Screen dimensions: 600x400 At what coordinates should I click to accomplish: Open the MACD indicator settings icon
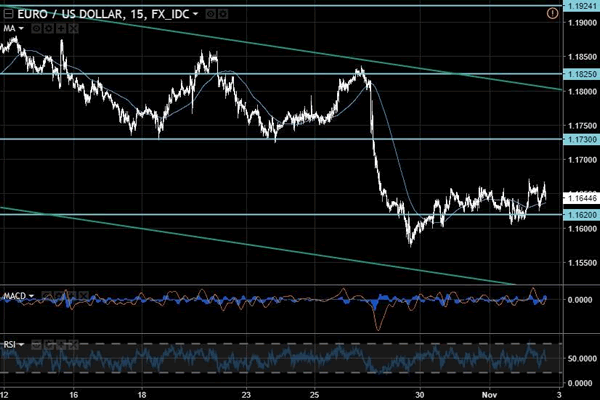[x=59, y=296]
